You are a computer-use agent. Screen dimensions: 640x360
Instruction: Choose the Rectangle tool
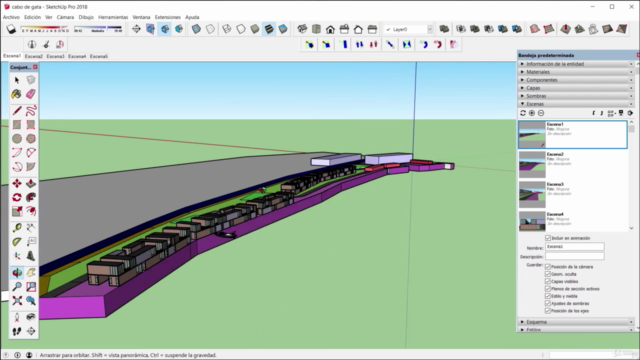[x=17, y=124]
